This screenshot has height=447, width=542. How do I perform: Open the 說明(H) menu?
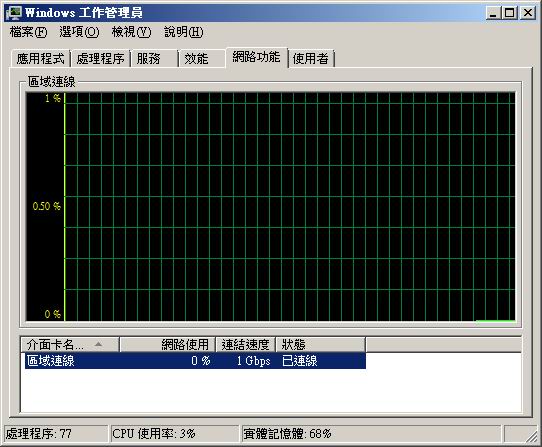tap(184, 32)
